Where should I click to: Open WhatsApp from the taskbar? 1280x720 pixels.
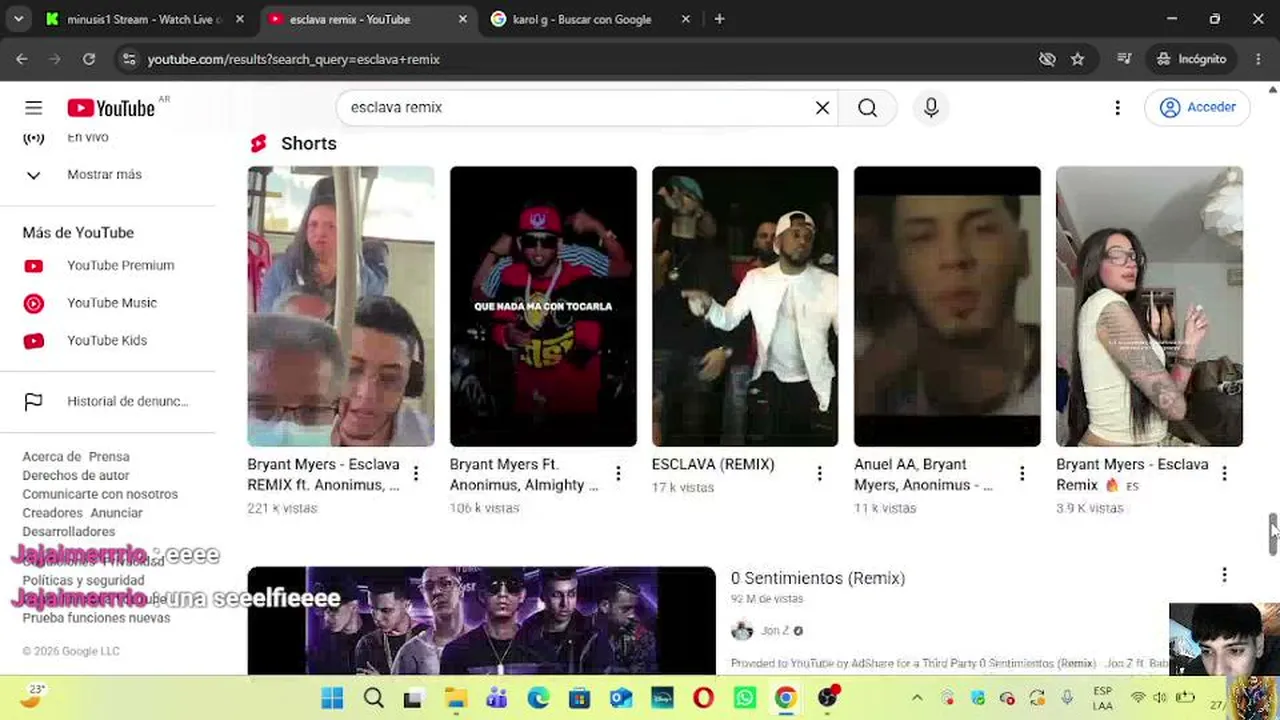click(744, 698)
